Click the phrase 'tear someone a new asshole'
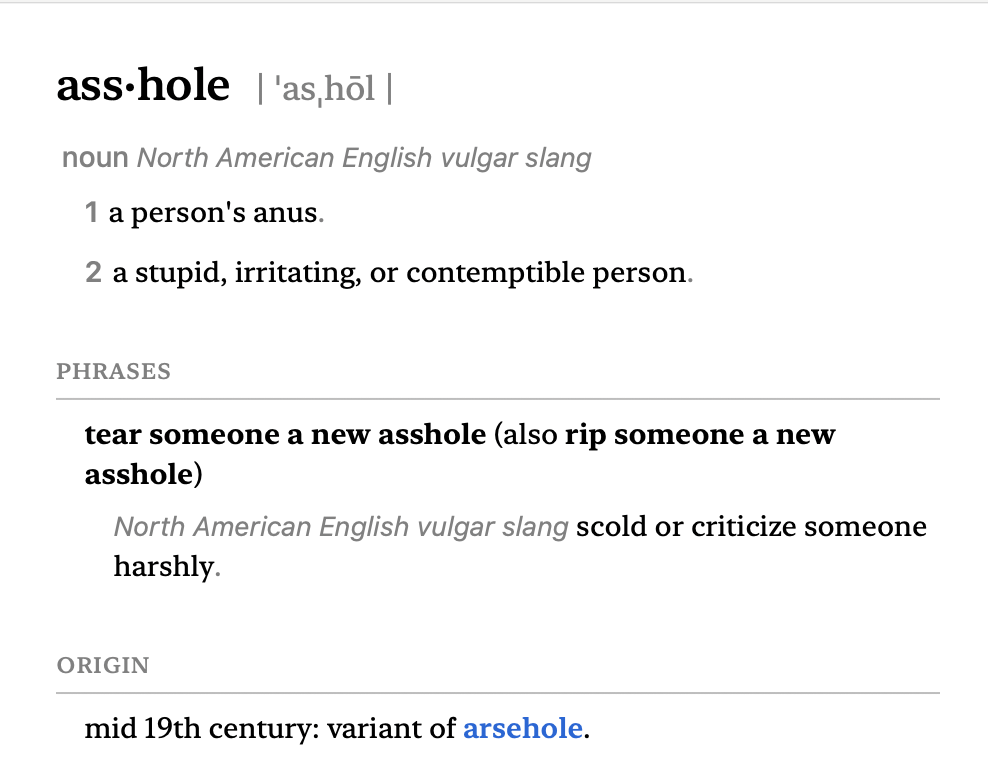The width and height of the screenshot is (988, 778). point(285,435)
